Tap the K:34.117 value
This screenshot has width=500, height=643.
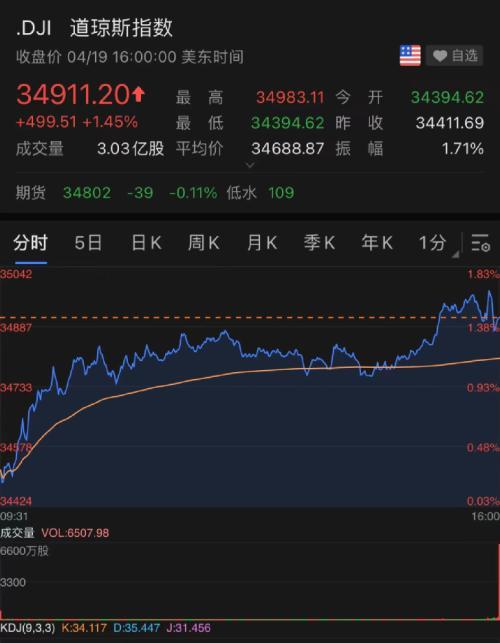[x=84, y=628]
